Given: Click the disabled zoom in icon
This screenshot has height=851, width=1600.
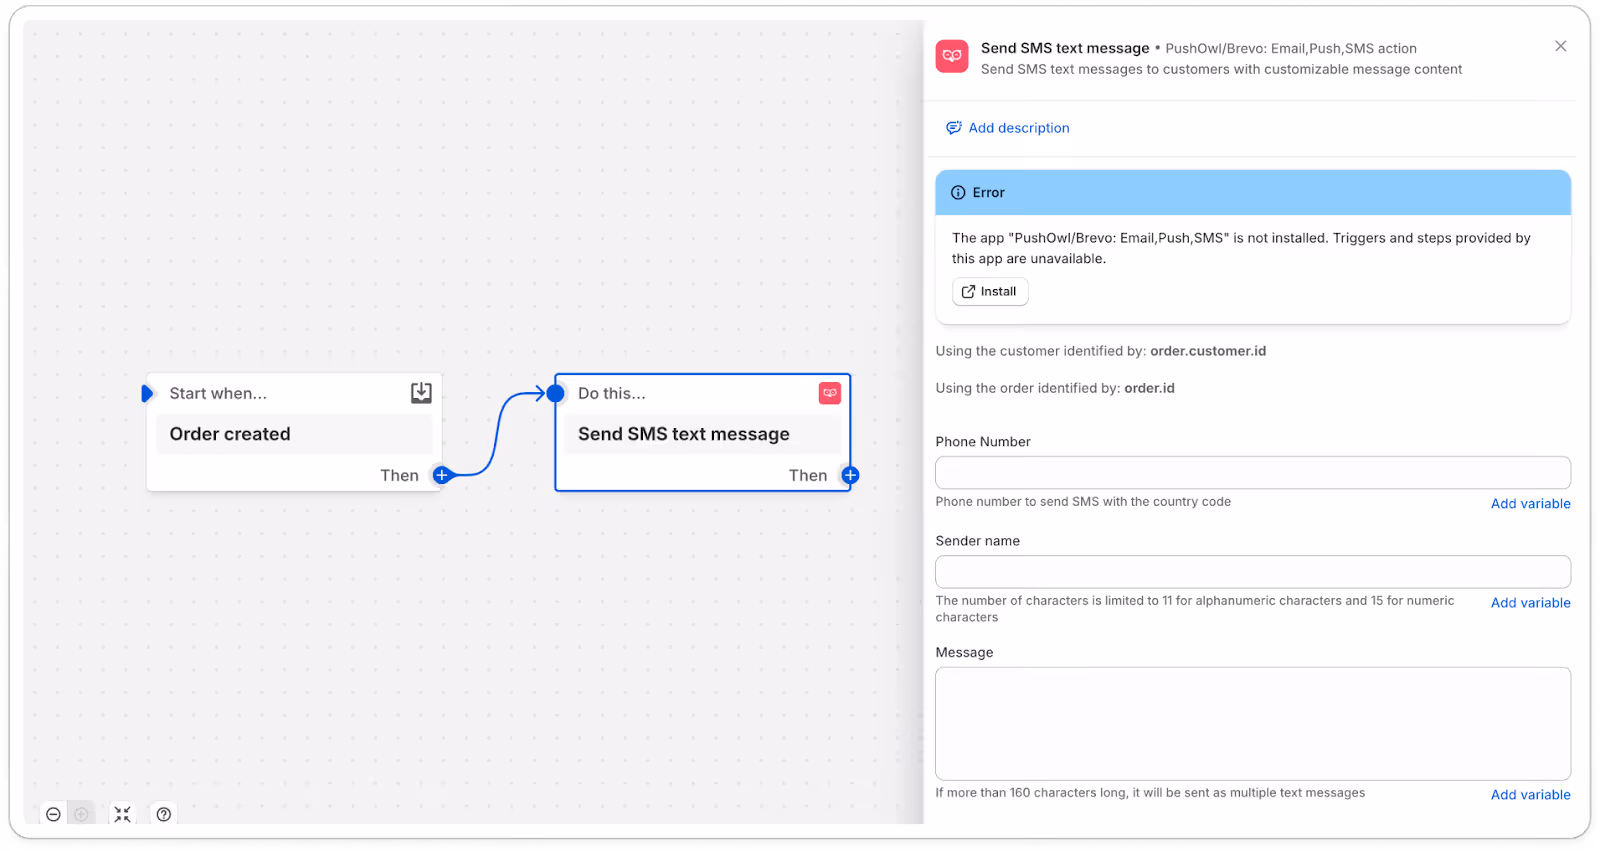Looking at the screenshot, I should point(82,814).
